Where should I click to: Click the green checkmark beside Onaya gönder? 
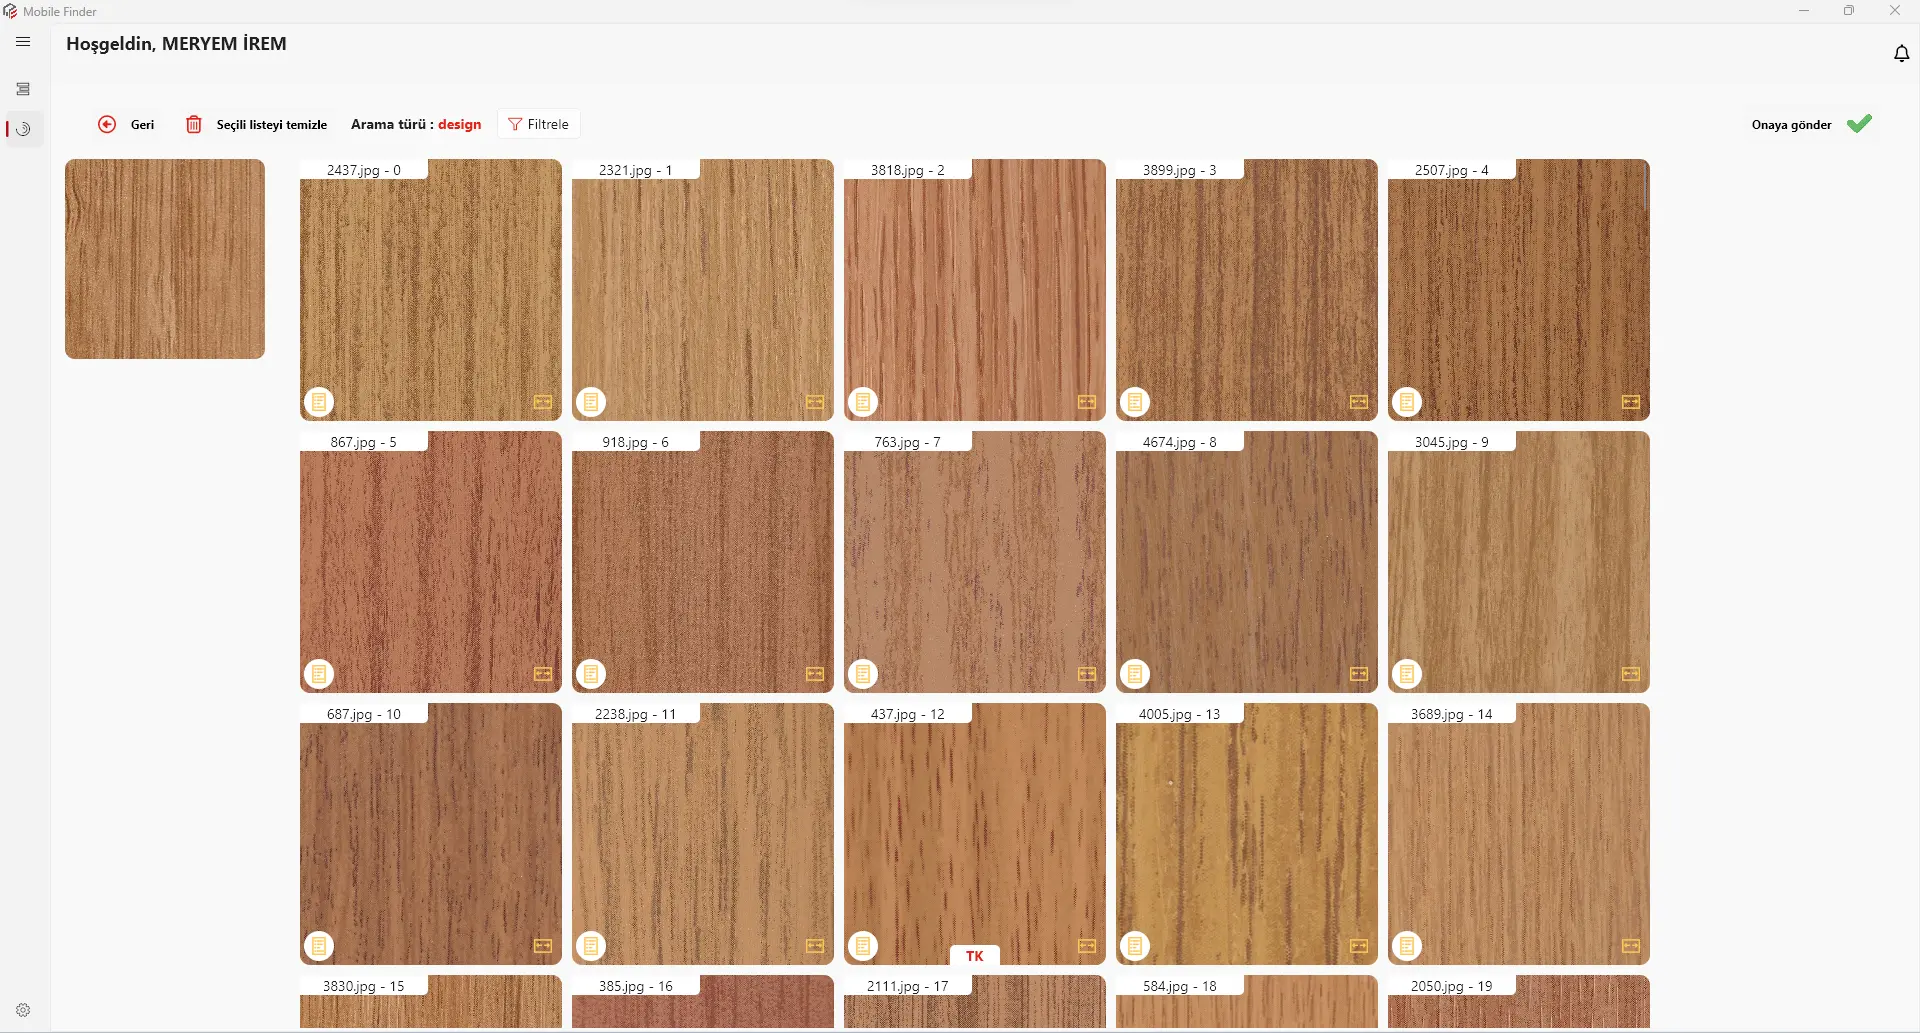tap(1859, 124)
